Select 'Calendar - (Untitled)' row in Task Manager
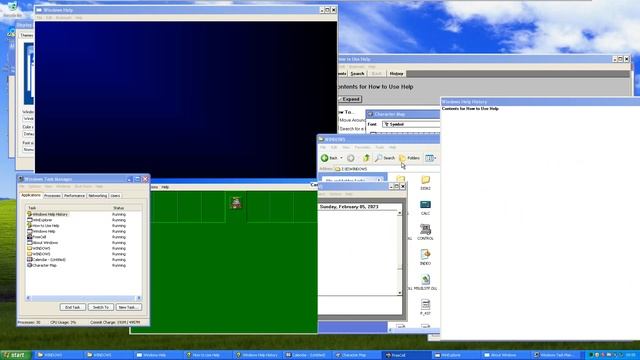The width and height of the screenshot is (640, 360). point(84,260)
